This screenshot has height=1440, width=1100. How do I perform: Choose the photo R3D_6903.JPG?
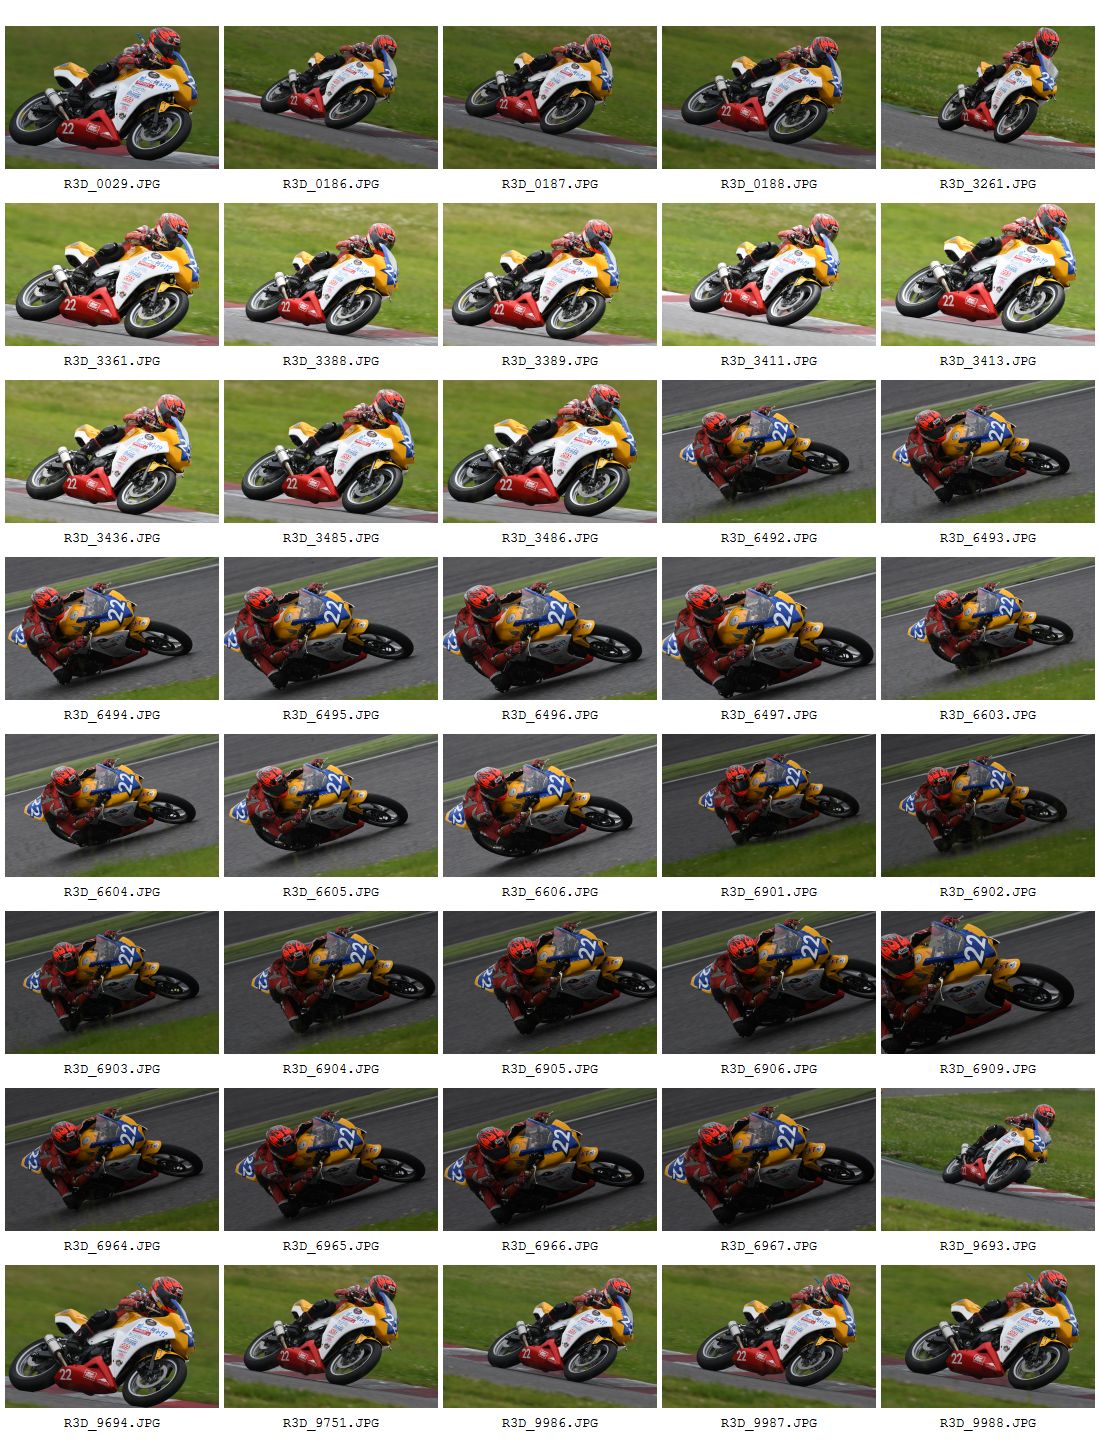[112, 982]
